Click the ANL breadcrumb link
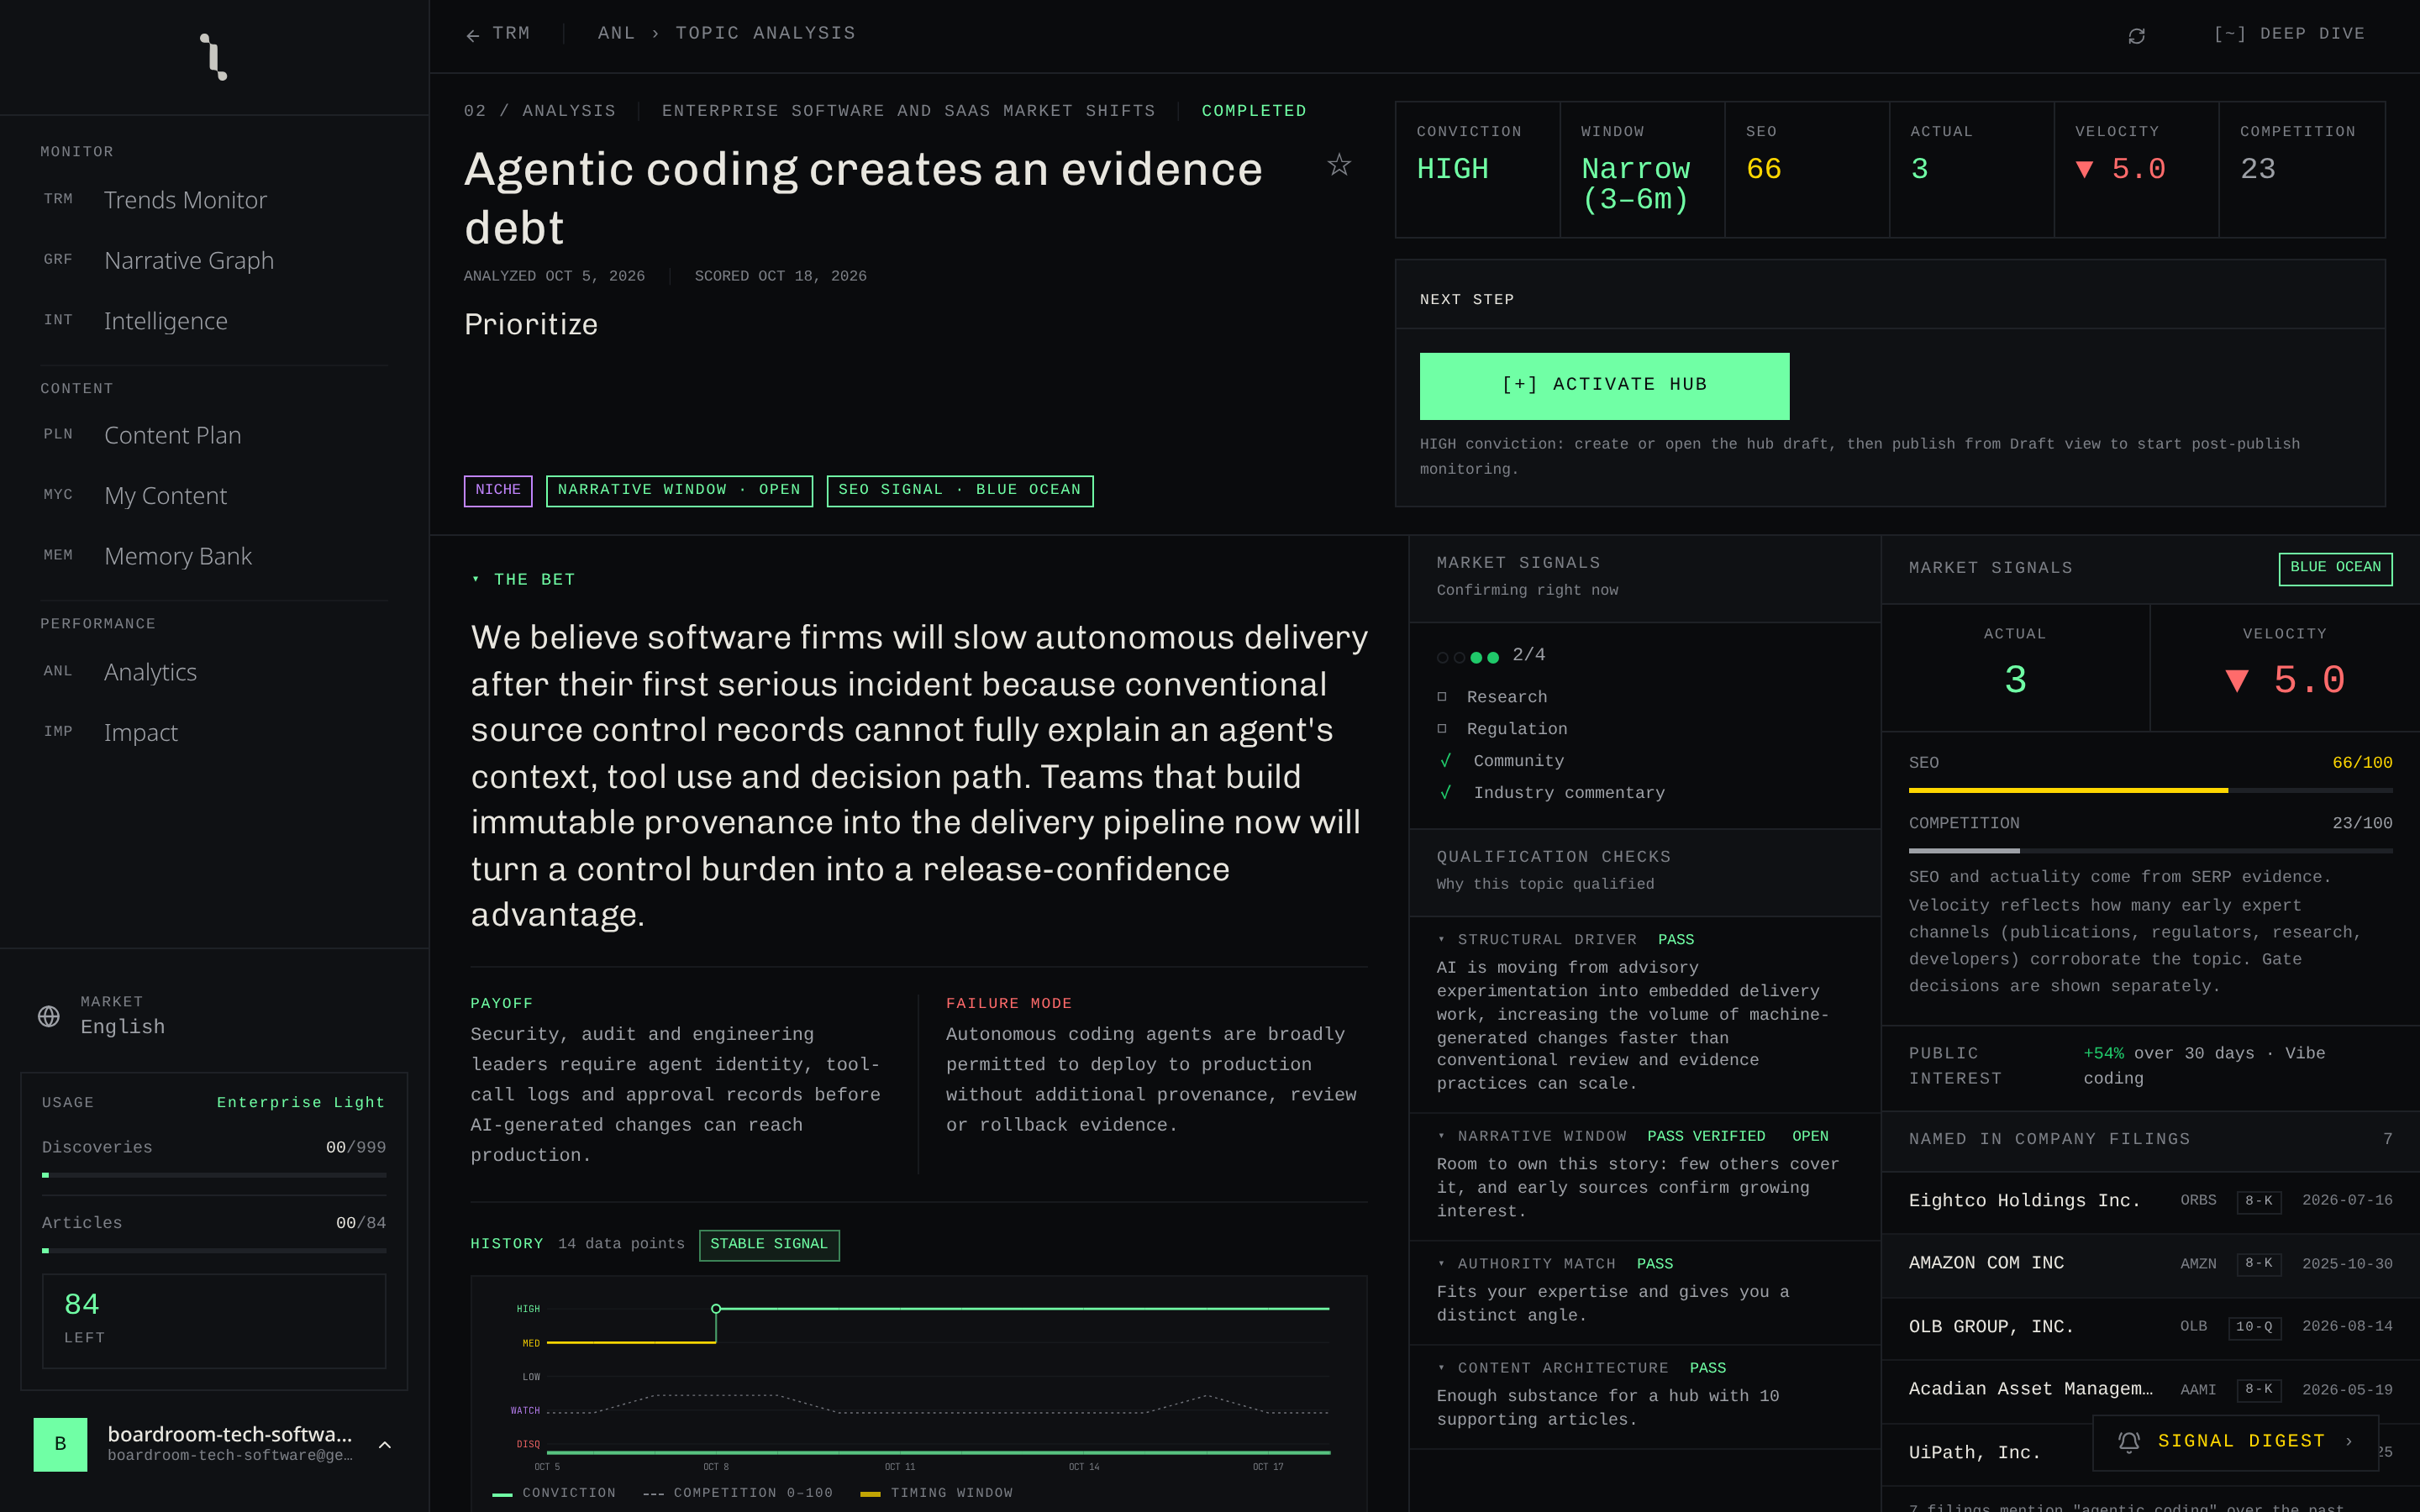This screenshot has height=1512, width=2420. point(616,34)
